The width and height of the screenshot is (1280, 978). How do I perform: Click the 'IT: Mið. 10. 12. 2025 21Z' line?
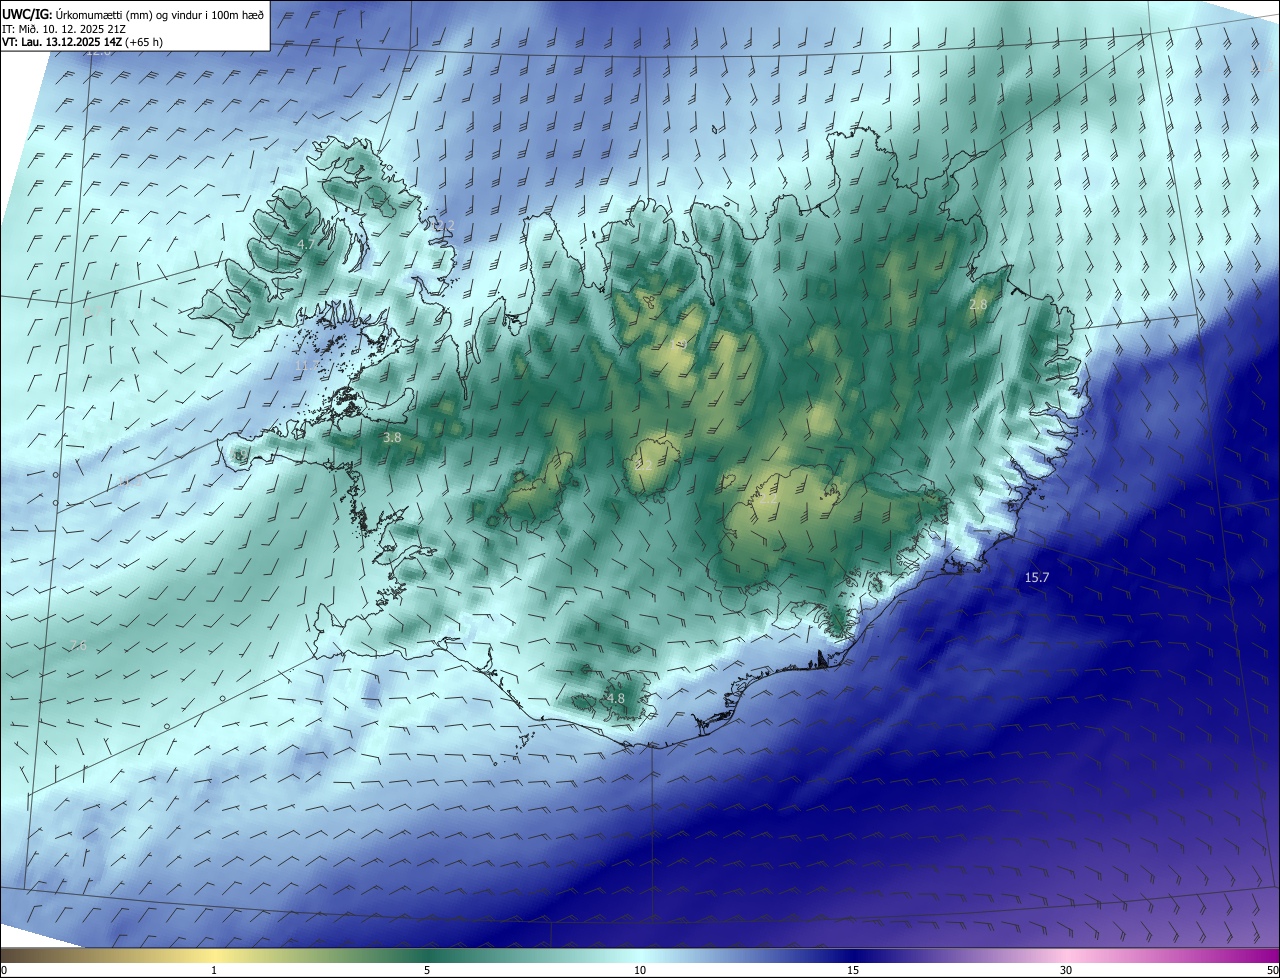65,29
